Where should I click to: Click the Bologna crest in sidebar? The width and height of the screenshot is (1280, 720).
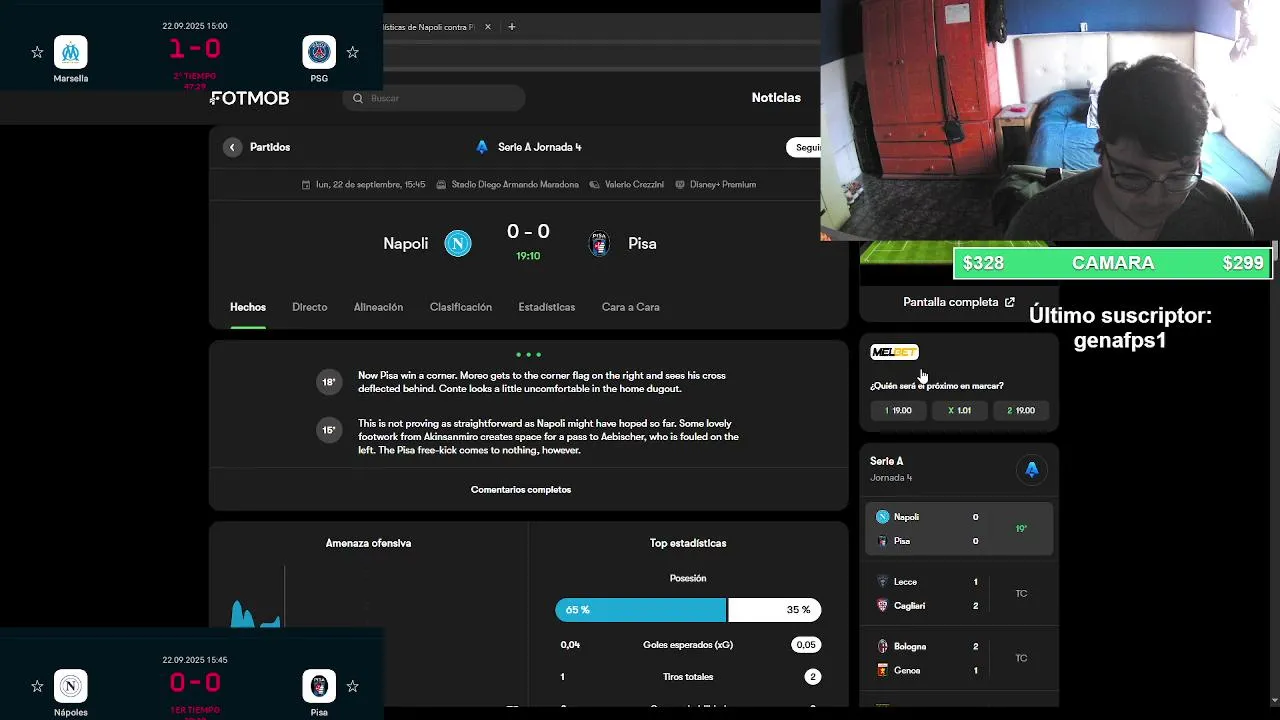click(882, 646)
